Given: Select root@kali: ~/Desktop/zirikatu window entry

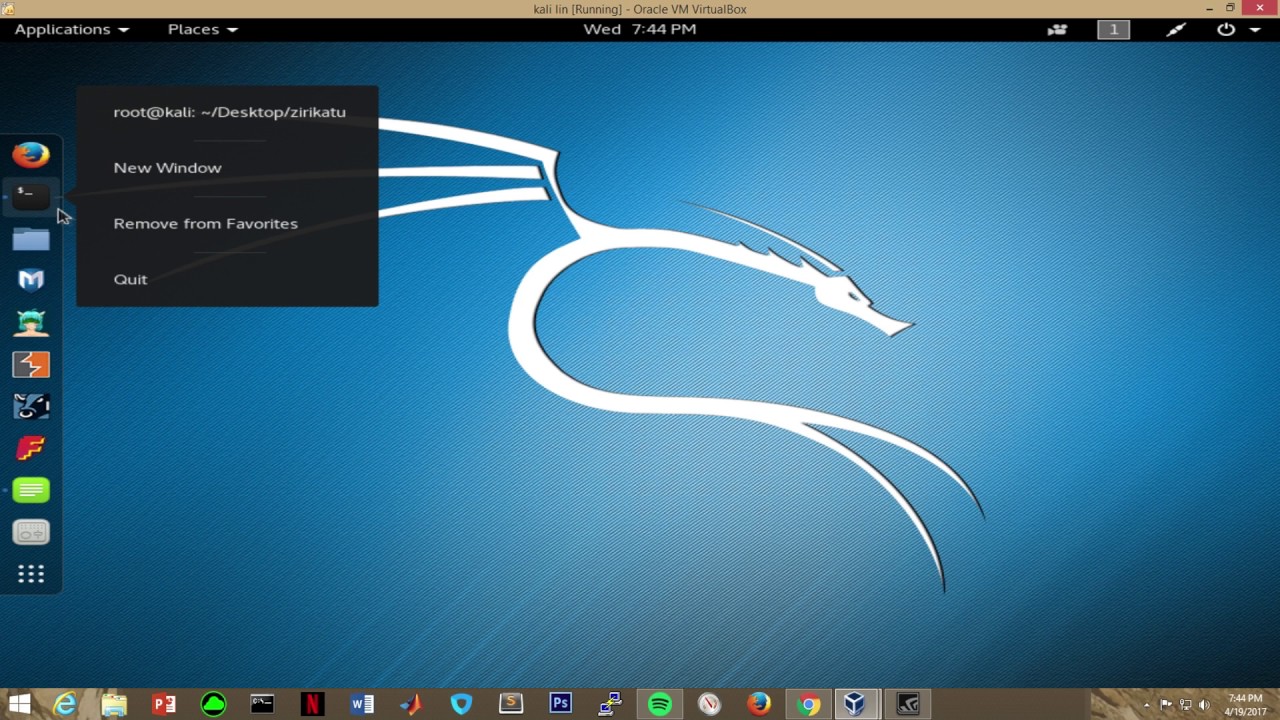Looking at the screenshot, I should pyautogui.click(x=229, y=112).
